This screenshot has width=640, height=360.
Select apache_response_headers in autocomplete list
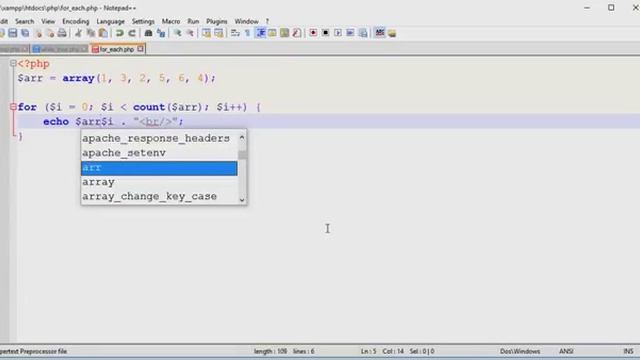pyautogui.click(x=159, y=138)
